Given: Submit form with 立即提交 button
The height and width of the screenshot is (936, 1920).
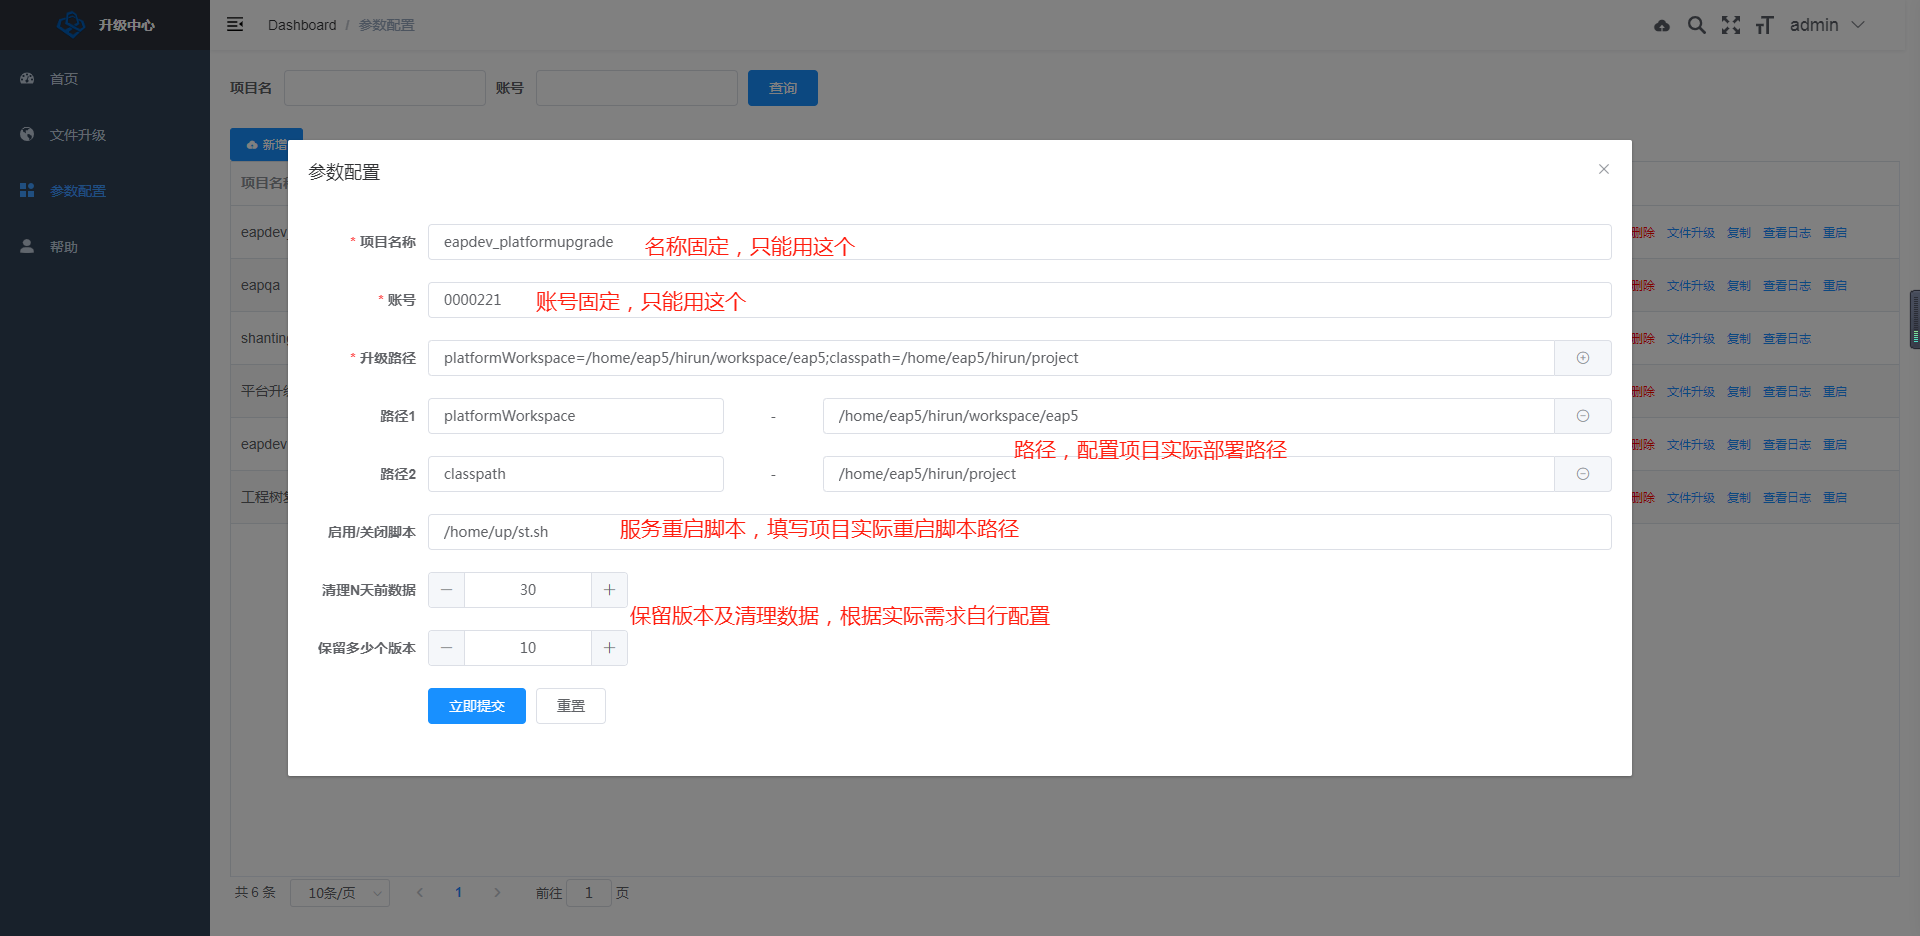Looking at the screenshot, I should pos(476,706).
